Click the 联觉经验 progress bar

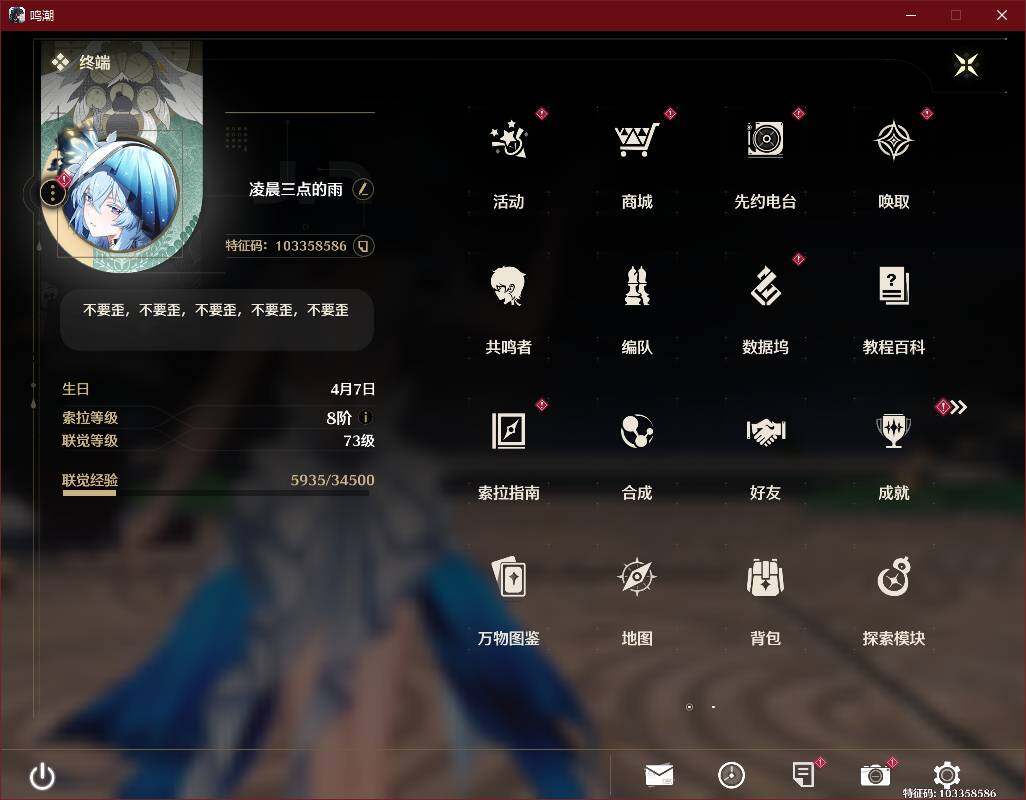coord(217,493)
